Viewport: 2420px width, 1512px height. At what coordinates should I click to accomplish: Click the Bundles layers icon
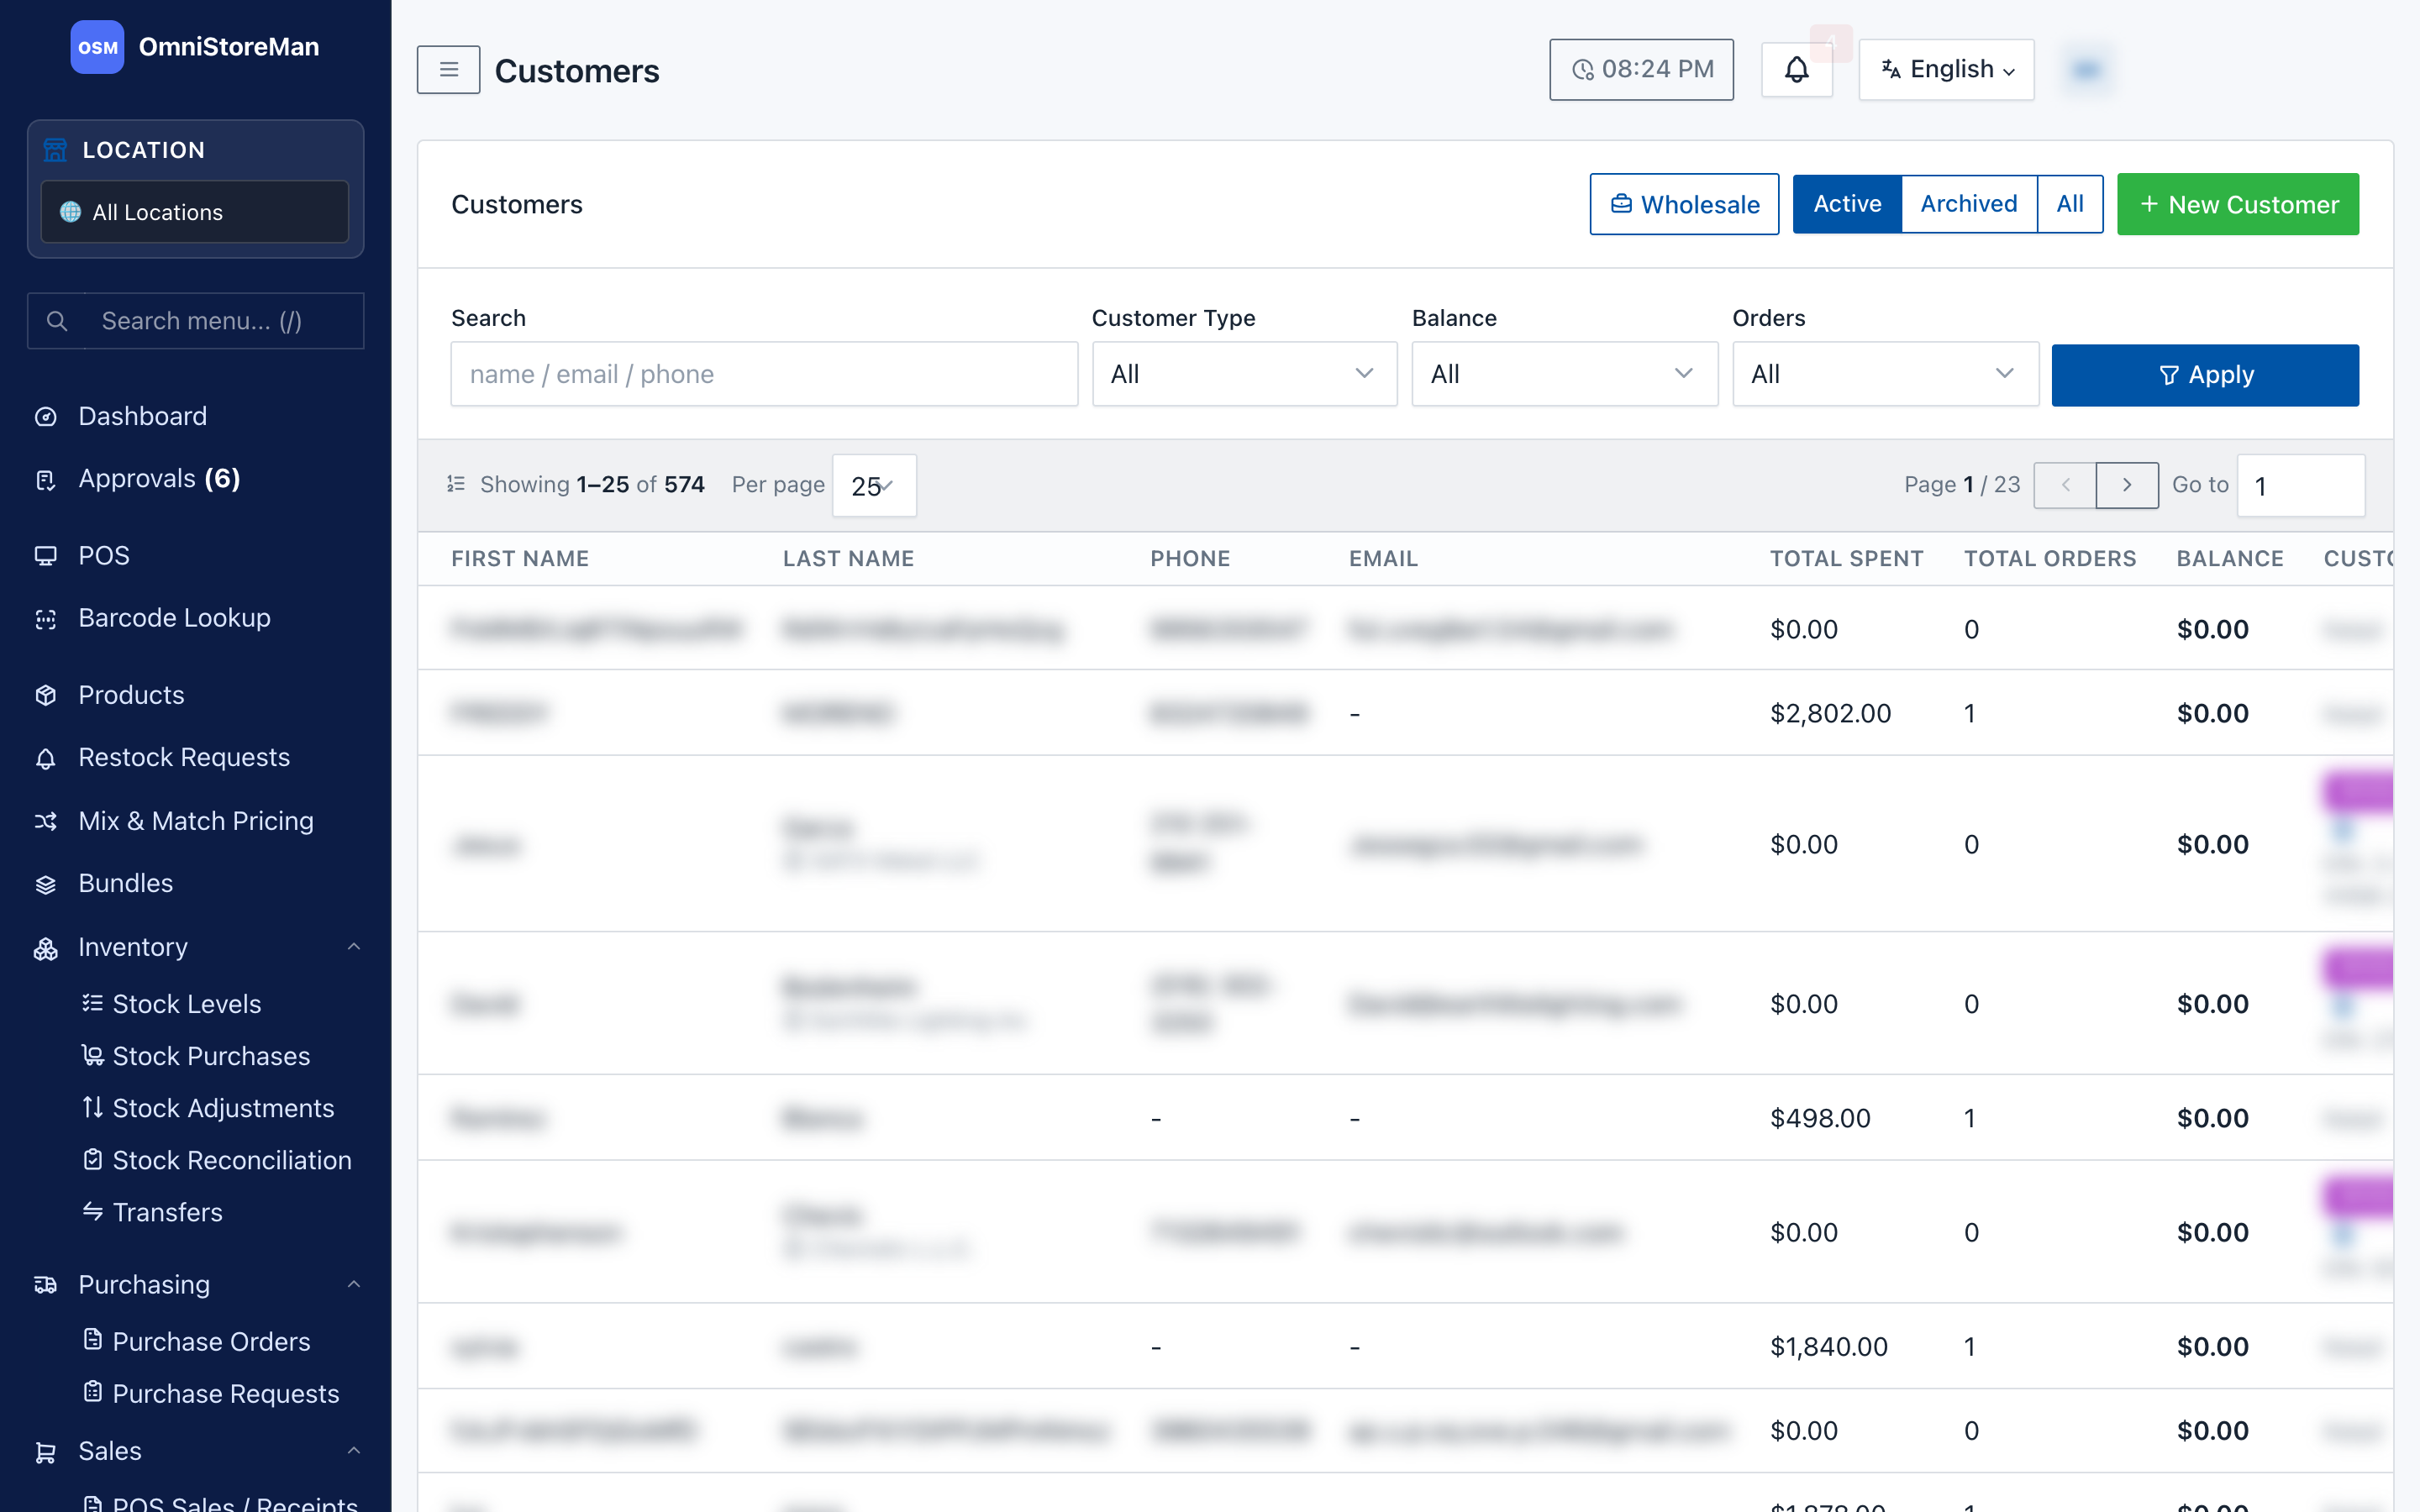[46, 884]
